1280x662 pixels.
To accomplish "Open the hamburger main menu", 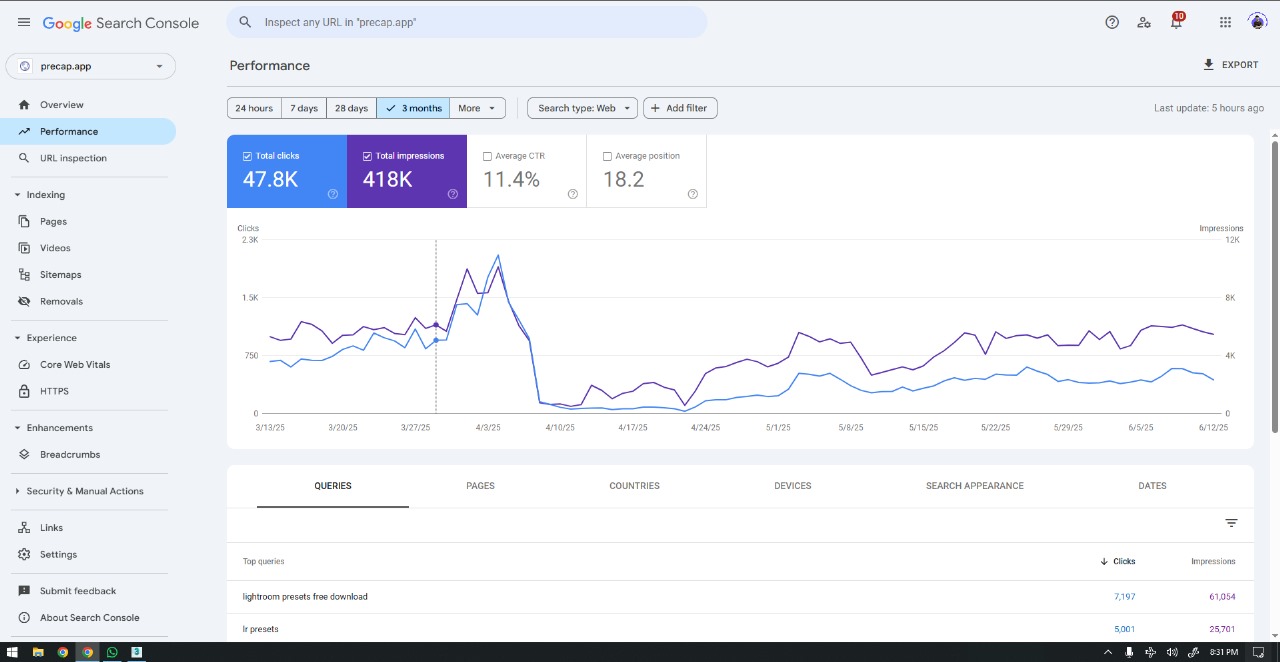I will tap(24, 22).
